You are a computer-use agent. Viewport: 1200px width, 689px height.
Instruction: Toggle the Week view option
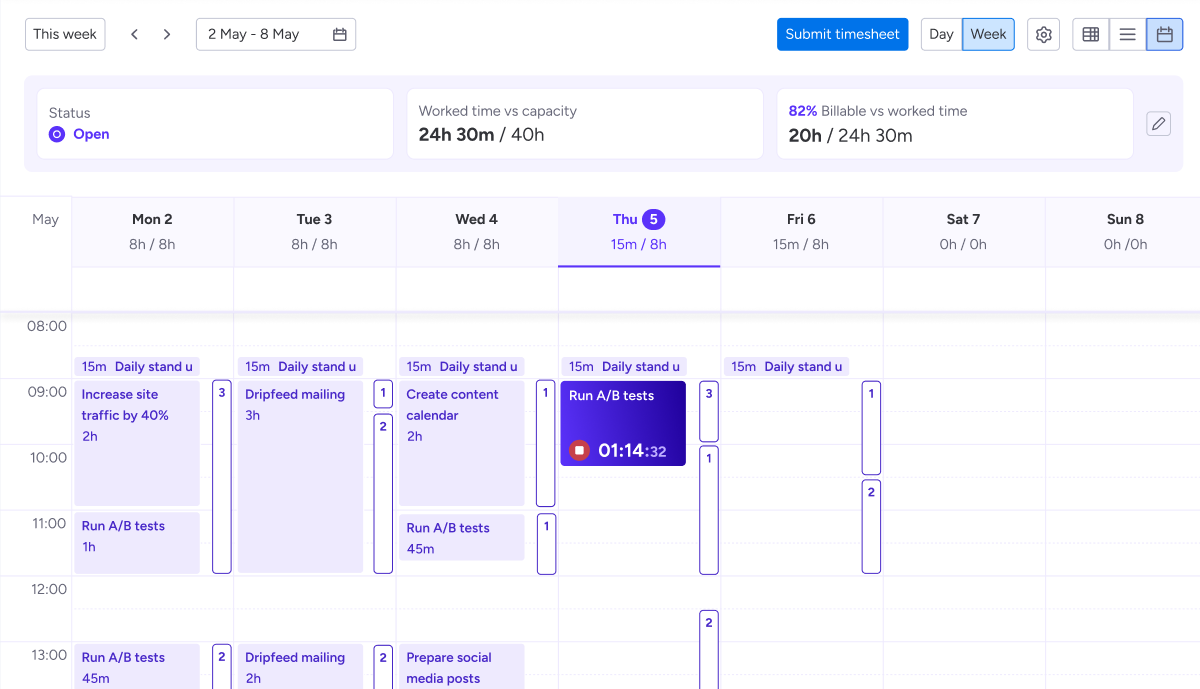tap(988, 33)
